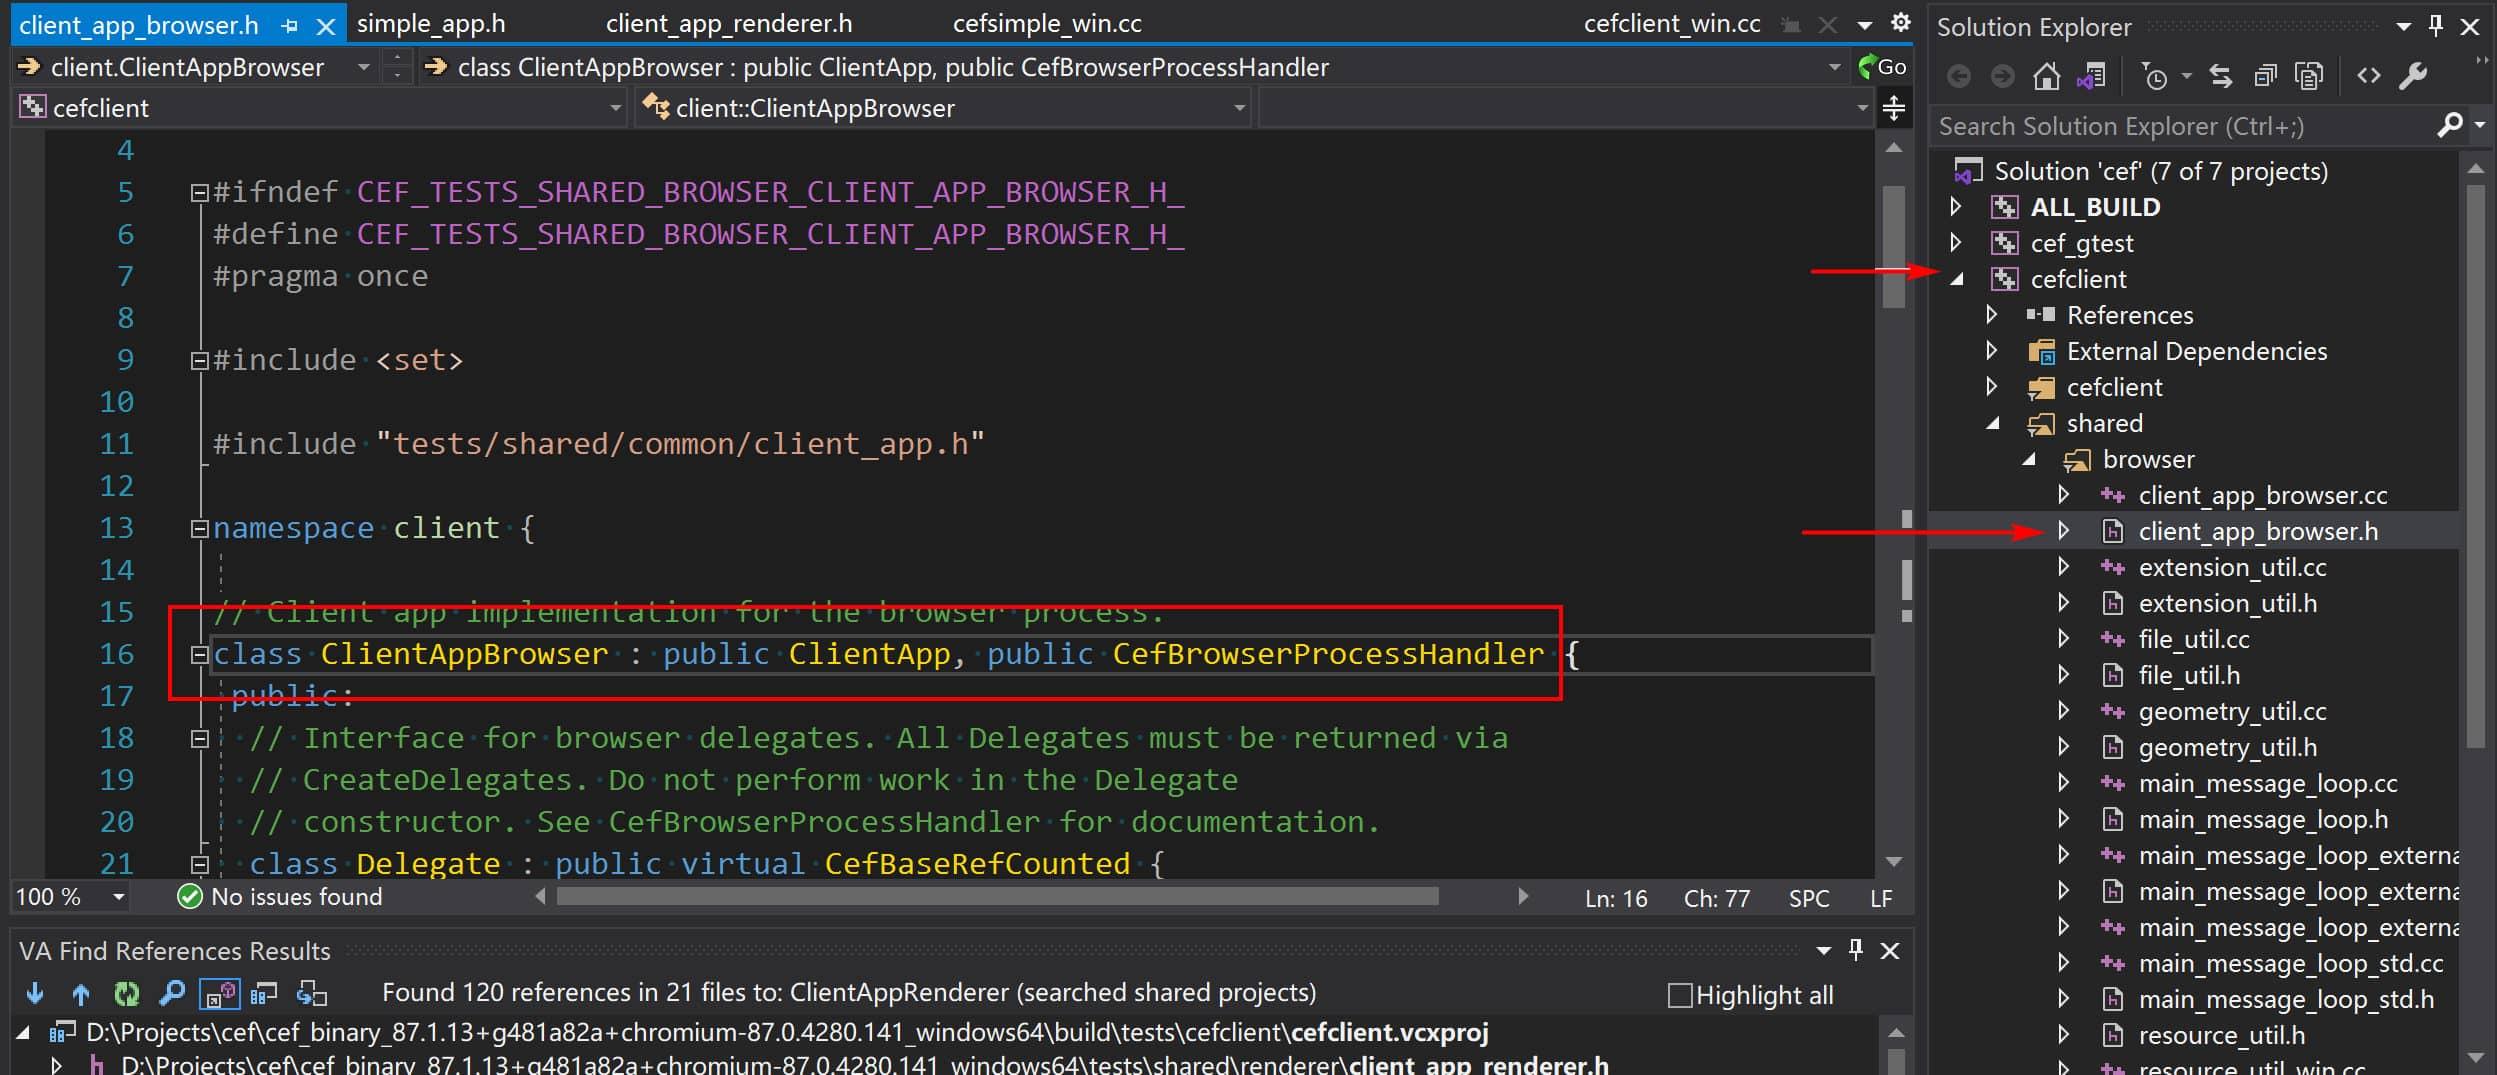The image size is (2497, 1075).
Task: Toggle pin on client_app_browser.h tab
Action: [x=290, y=26]
